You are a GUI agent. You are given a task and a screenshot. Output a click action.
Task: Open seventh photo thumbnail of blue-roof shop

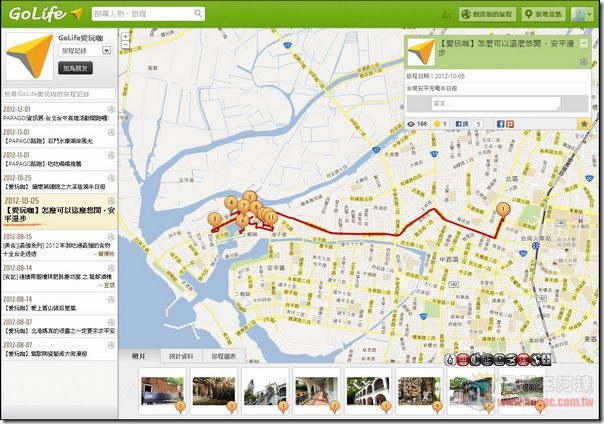[471, 391]
